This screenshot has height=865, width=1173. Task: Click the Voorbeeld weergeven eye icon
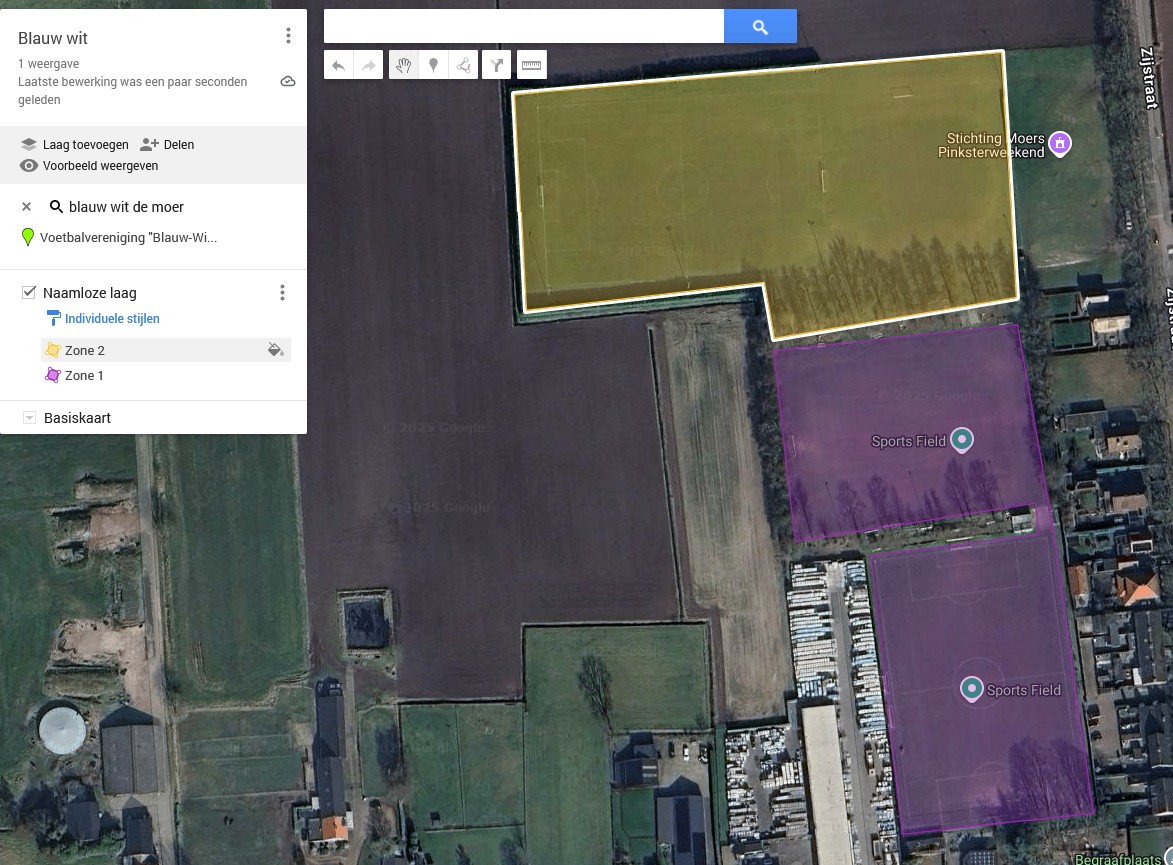[28, 165]
